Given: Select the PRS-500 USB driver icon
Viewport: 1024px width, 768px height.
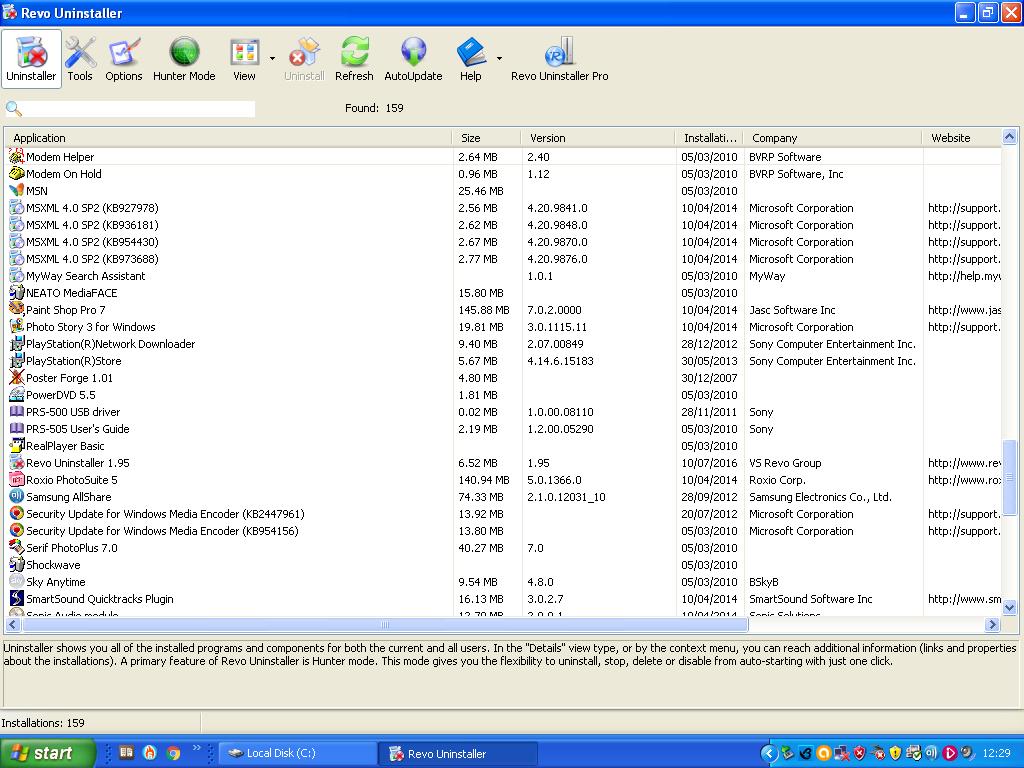Looking at the screenshot, I should pos(16,411).
